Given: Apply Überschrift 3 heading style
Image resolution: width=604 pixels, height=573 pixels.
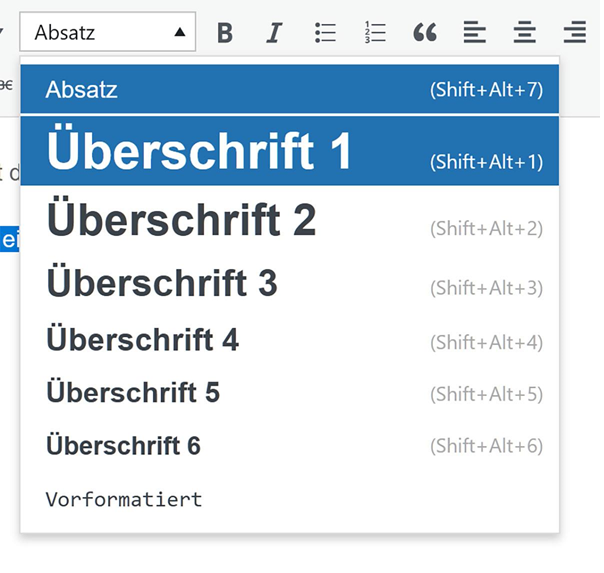Looking at the screenshot, I should [x=290, y=283].
